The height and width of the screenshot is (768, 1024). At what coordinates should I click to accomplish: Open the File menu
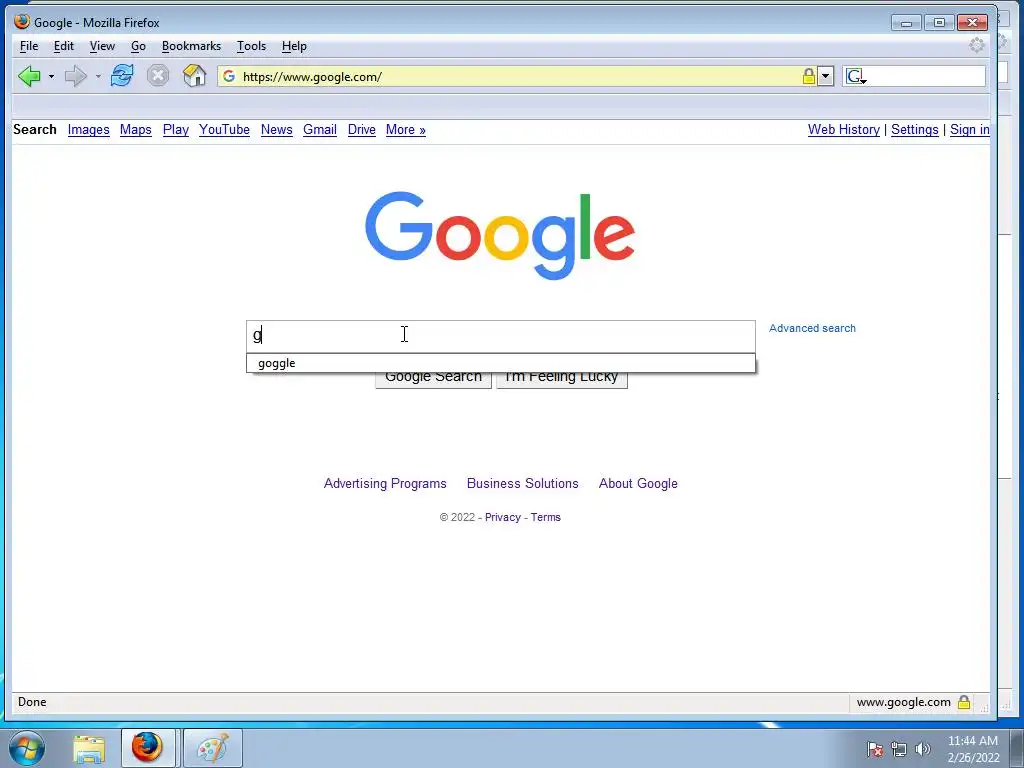pos(29,46)
